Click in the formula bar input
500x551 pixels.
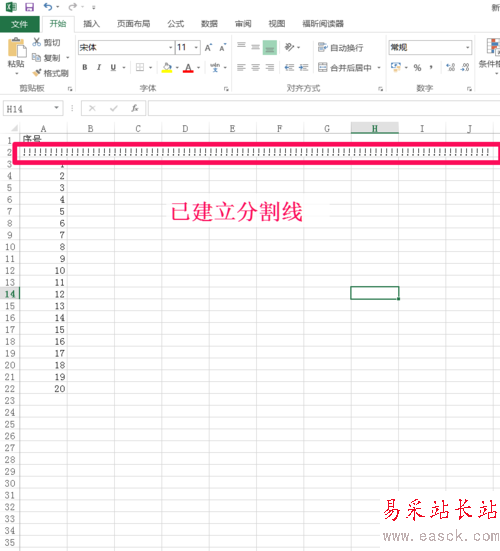pos(324,108)
